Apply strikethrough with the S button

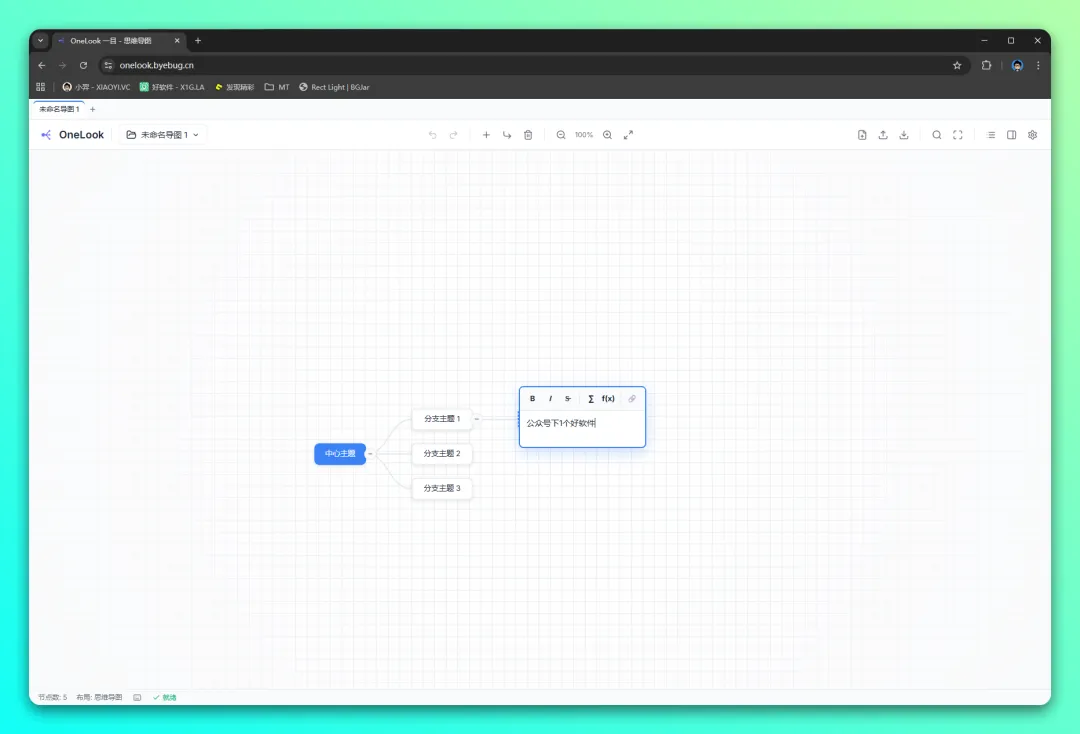(x=568, y=399)
